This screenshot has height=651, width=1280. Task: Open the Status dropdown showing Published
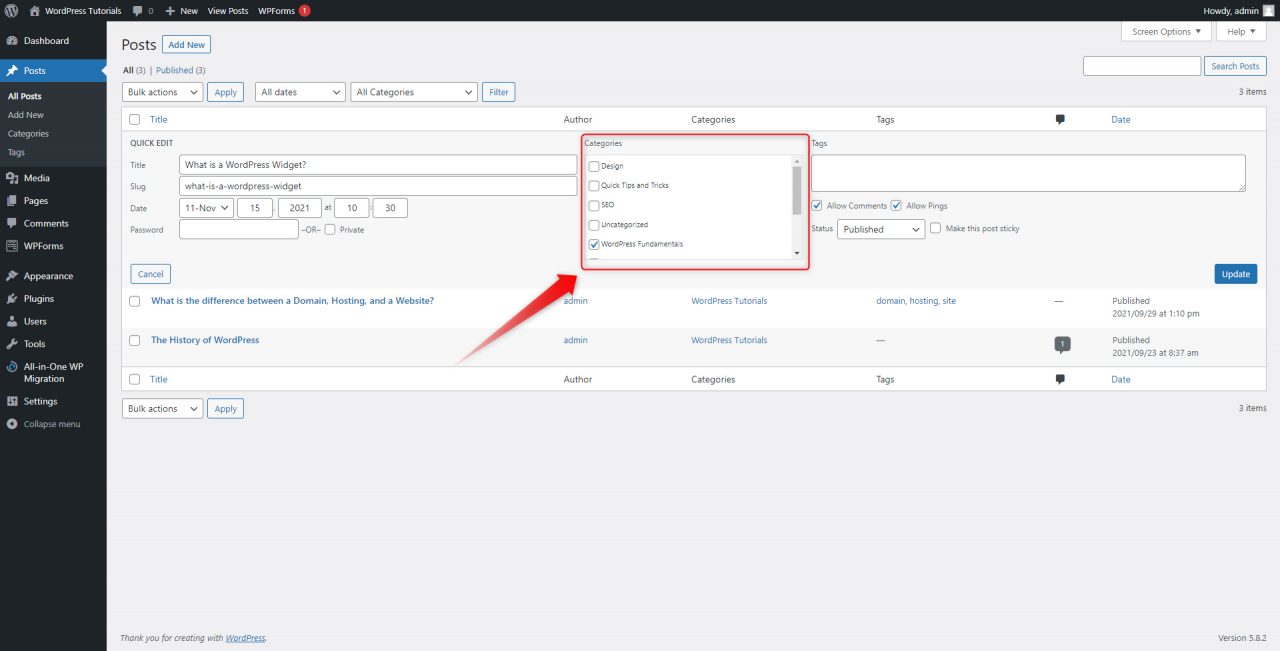[881, 229]
